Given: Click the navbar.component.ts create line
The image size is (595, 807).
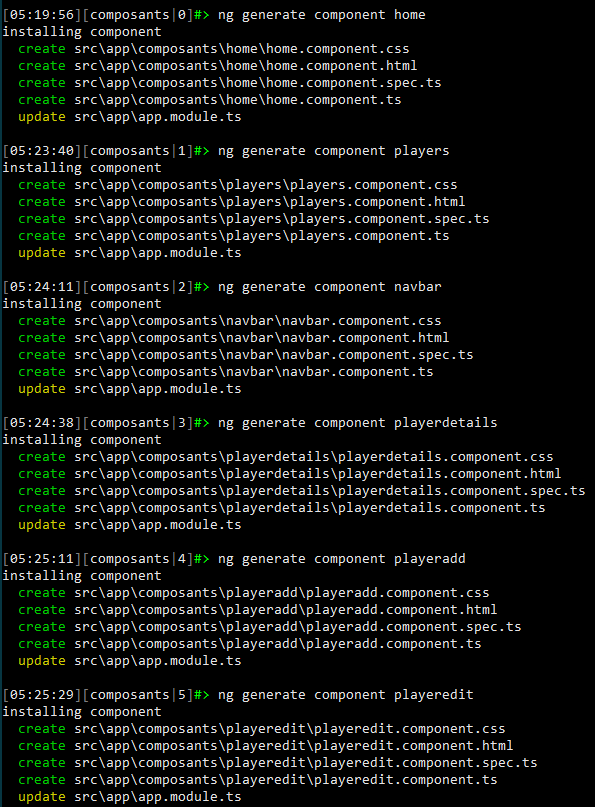Looking at the screenshot, I should tap(225, 372).
